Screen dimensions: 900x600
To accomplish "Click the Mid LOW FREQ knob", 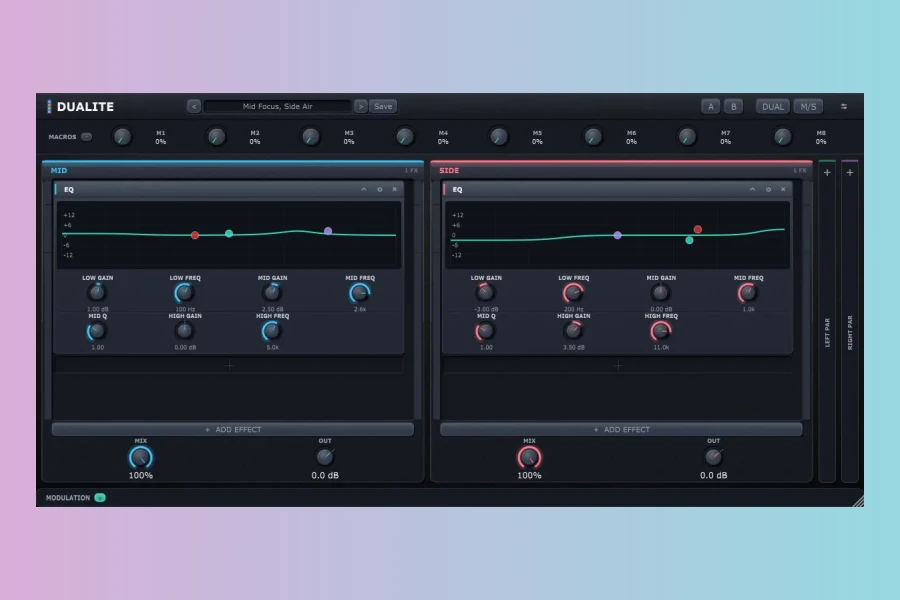I will click(184, 293).
